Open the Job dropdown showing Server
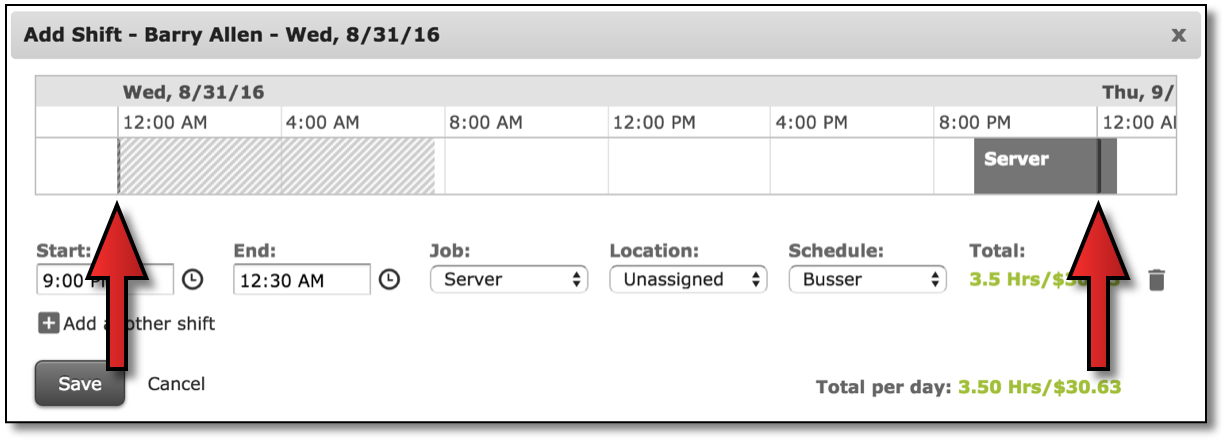1222x440 pixels. click(509, 280)
